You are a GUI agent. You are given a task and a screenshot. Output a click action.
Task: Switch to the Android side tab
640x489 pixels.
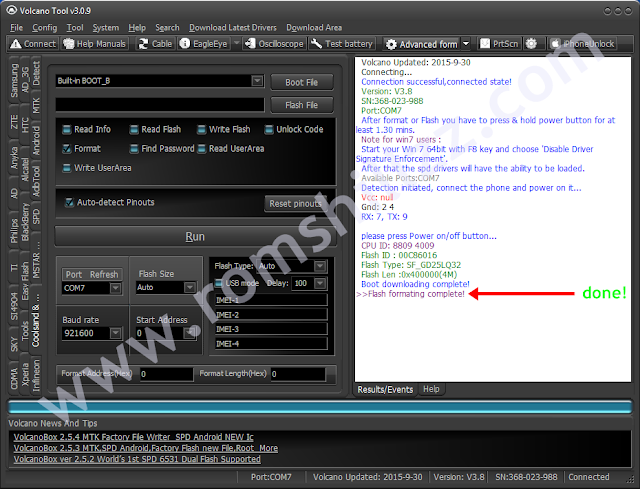(36, 140)
